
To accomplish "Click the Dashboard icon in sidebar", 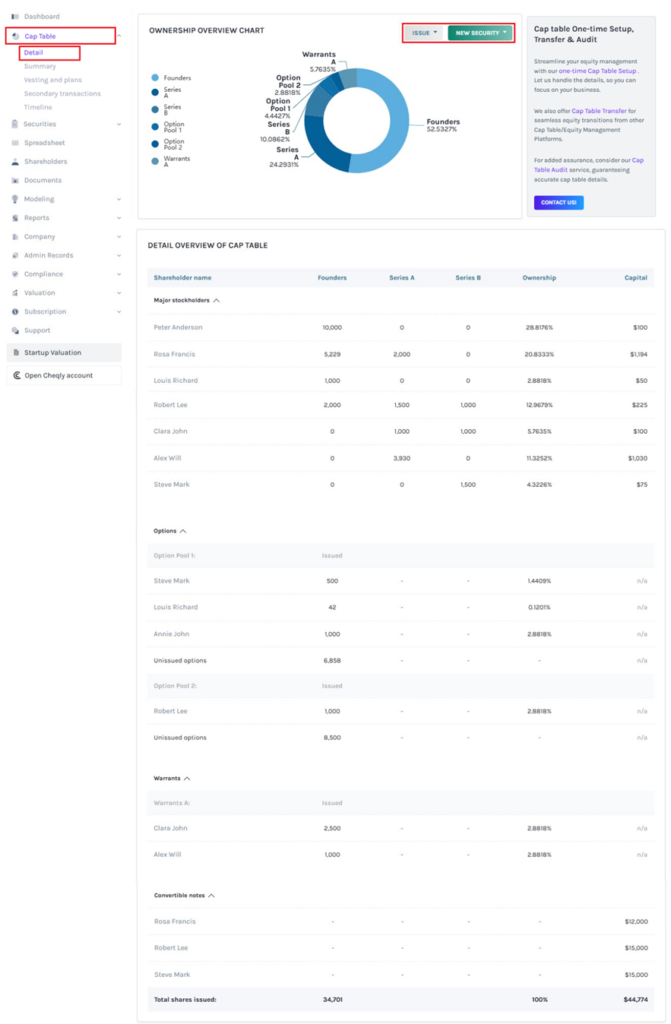I will [x=15, y=17].
